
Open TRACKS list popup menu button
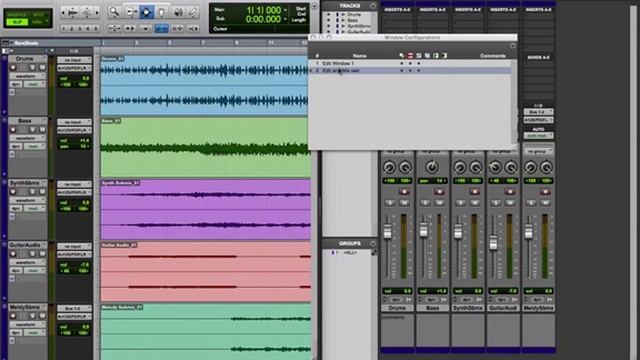tap(373, 6)
